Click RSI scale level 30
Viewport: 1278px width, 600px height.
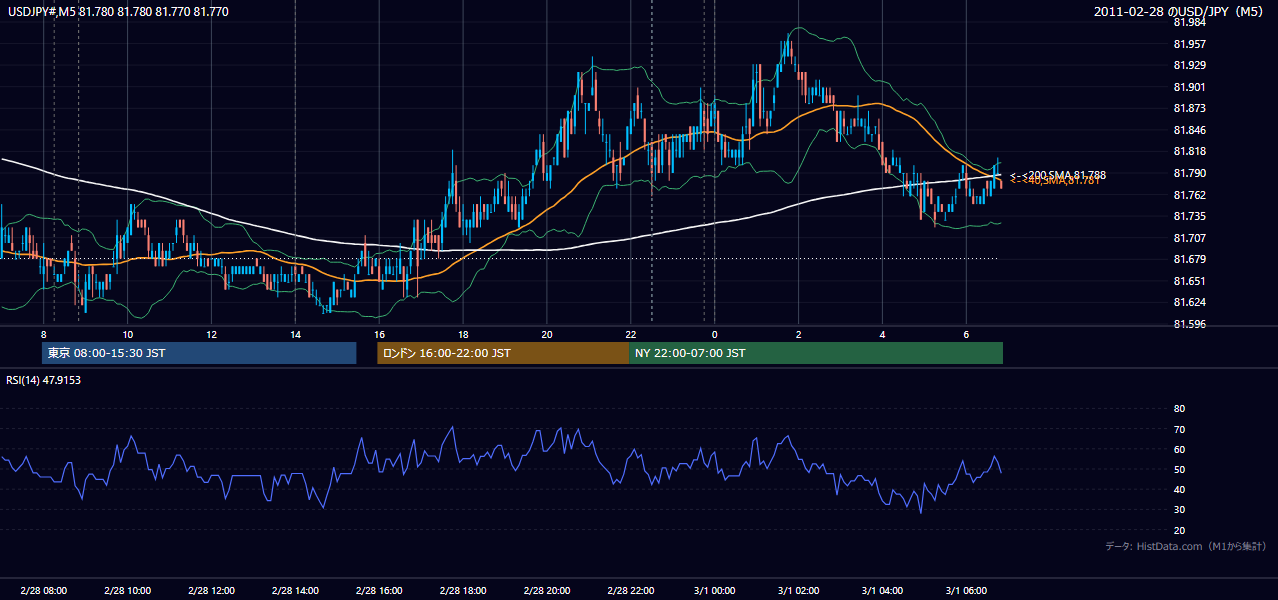click(x=1179, y=510)
